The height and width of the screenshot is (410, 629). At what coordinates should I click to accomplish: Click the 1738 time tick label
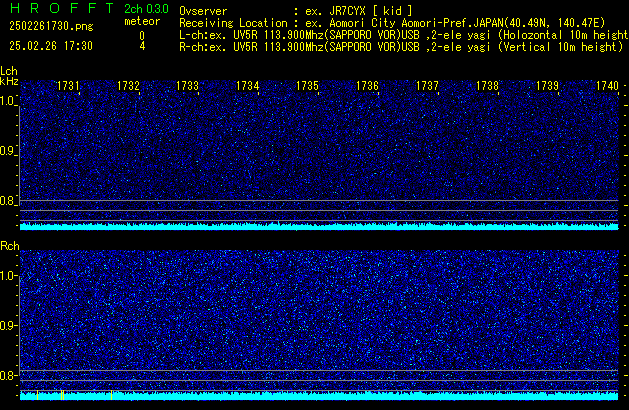487,86
